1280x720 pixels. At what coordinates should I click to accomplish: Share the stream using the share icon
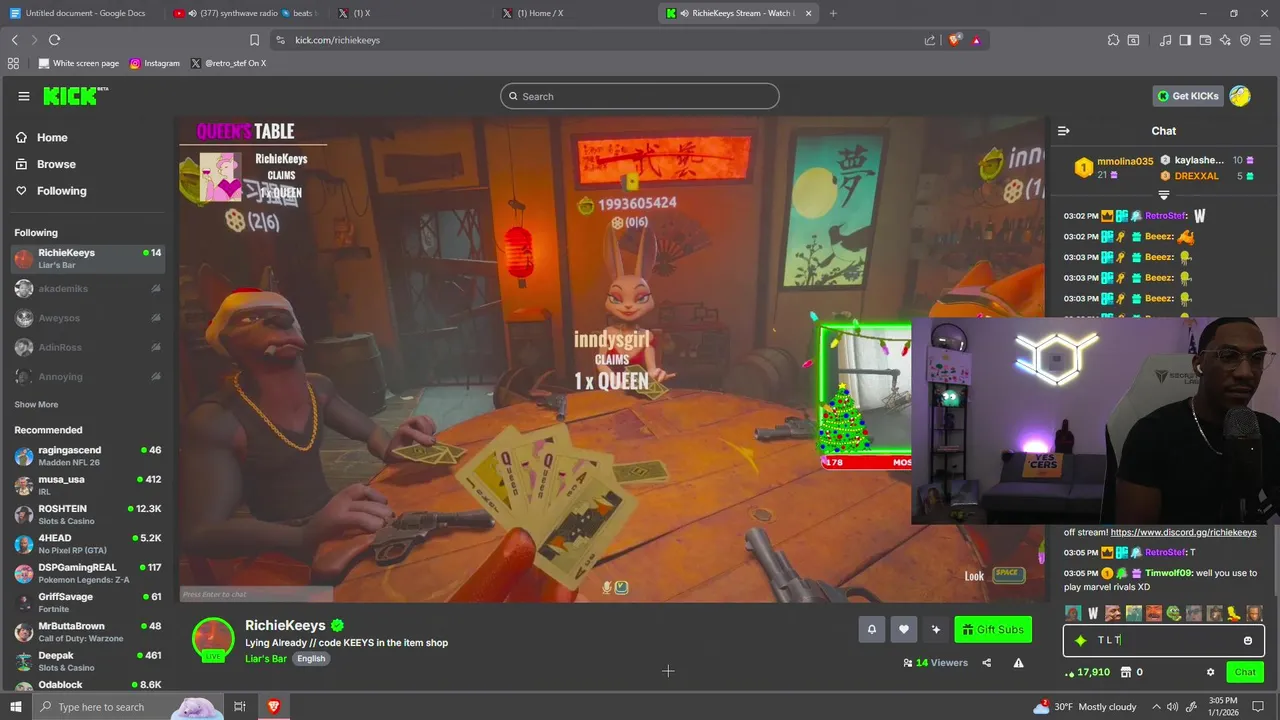coord(987,662)
